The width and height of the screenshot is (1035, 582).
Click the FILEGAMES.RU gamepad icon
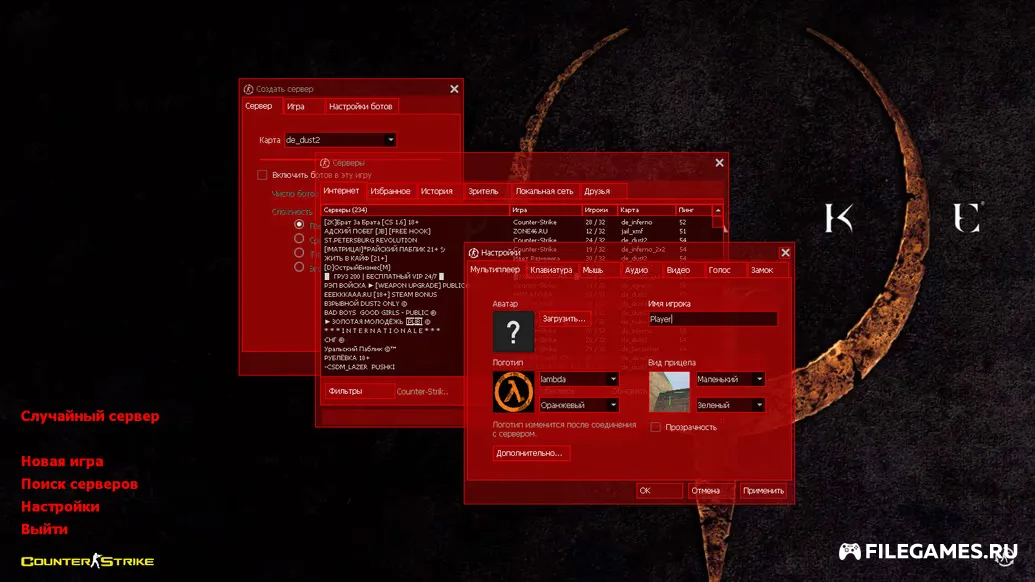pyautogui.click(x=849, y=551)
